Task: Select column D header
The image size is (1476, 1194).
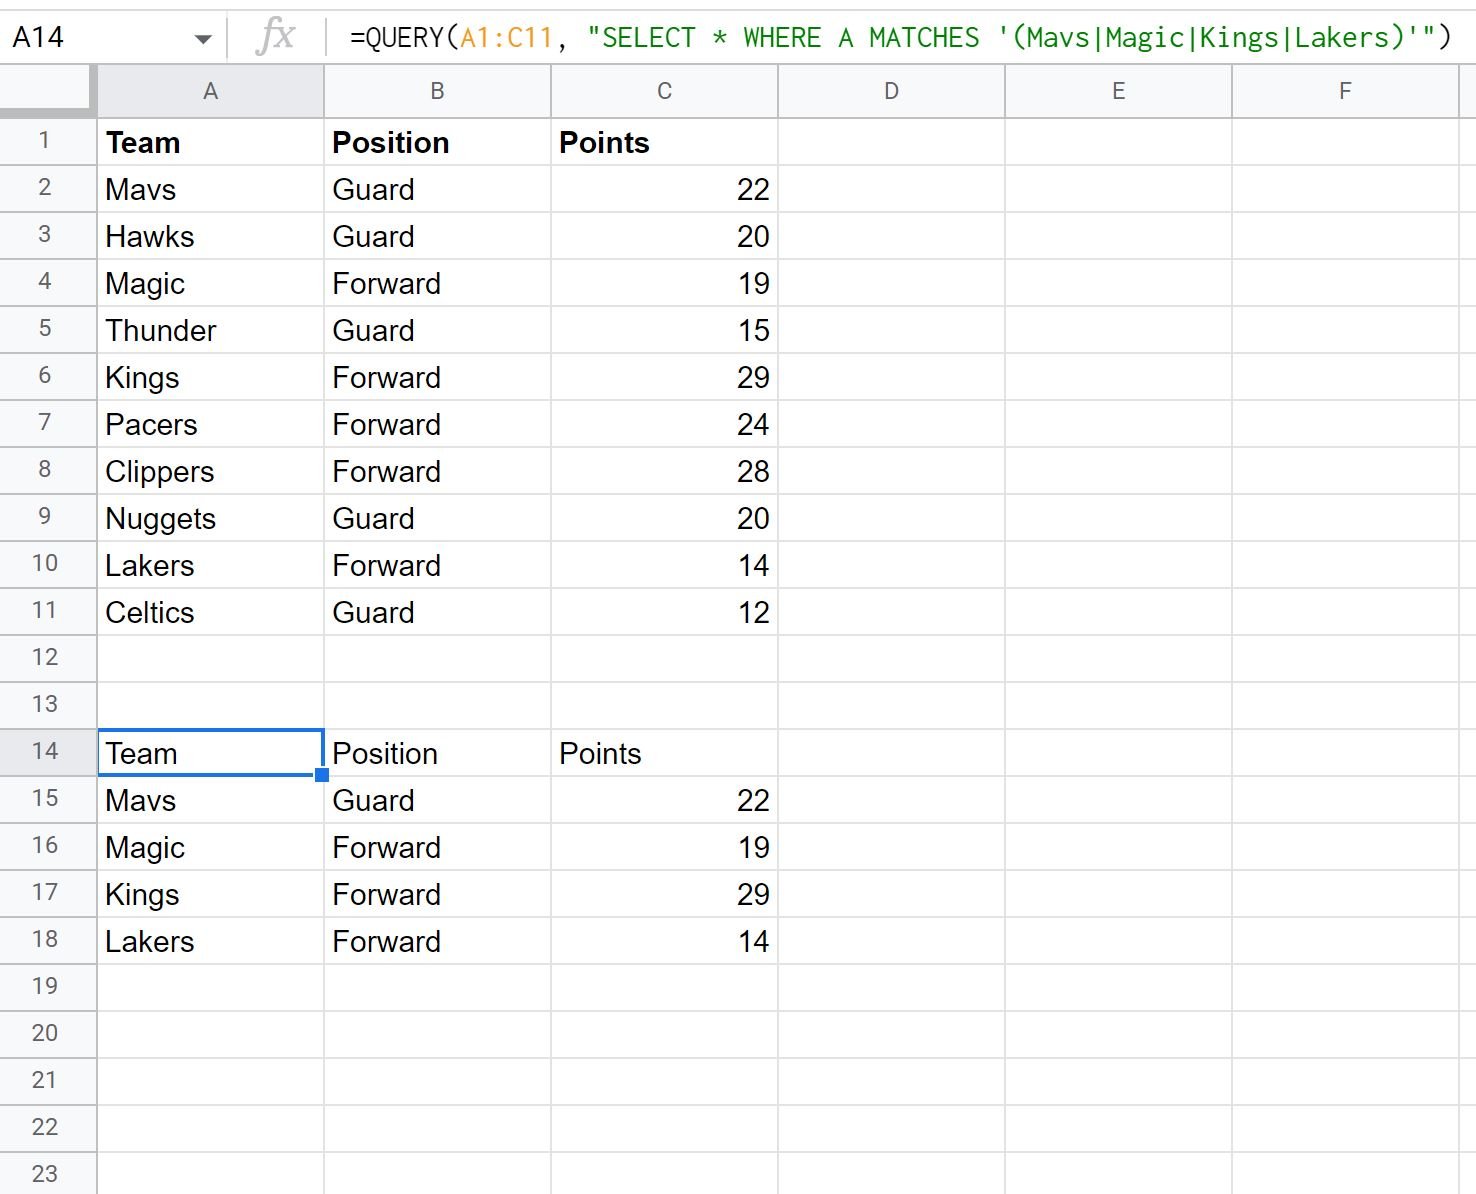Action: tap(891, 92)
